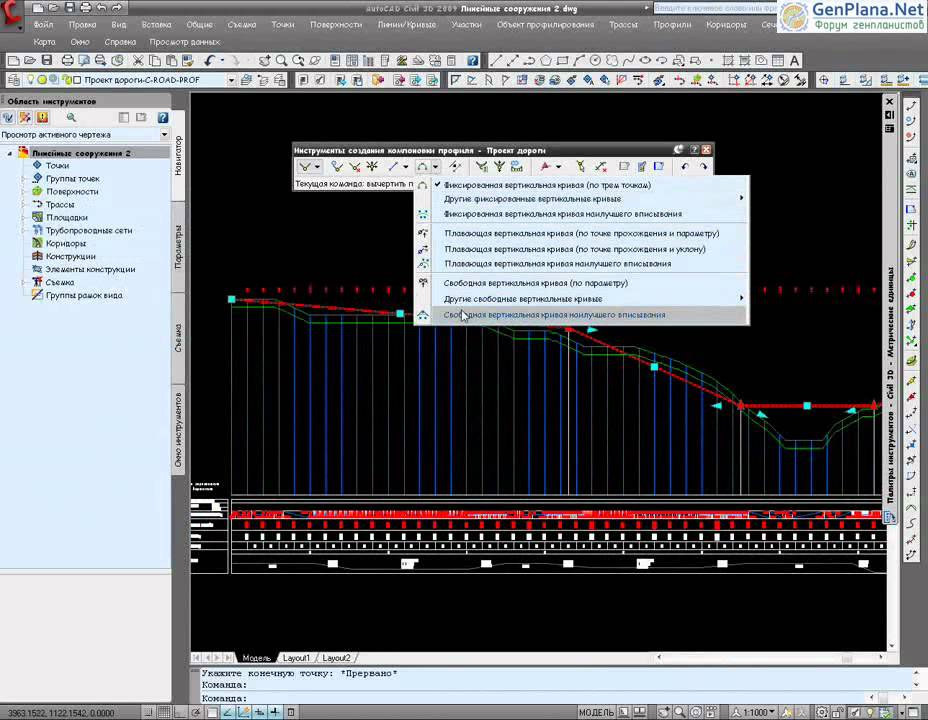Click the Print (plot) icon
This screenshot has width=928, height=720.
(x=67, y=60)
